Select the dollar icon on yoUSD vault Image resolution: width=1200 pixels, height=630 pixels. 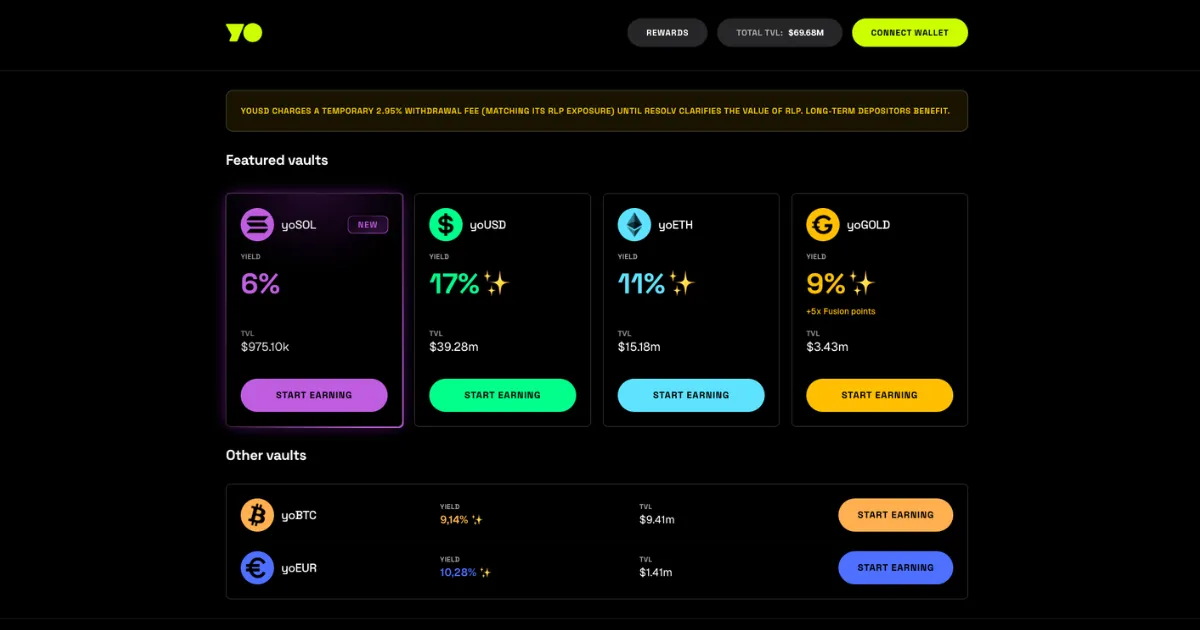point(446,224)
